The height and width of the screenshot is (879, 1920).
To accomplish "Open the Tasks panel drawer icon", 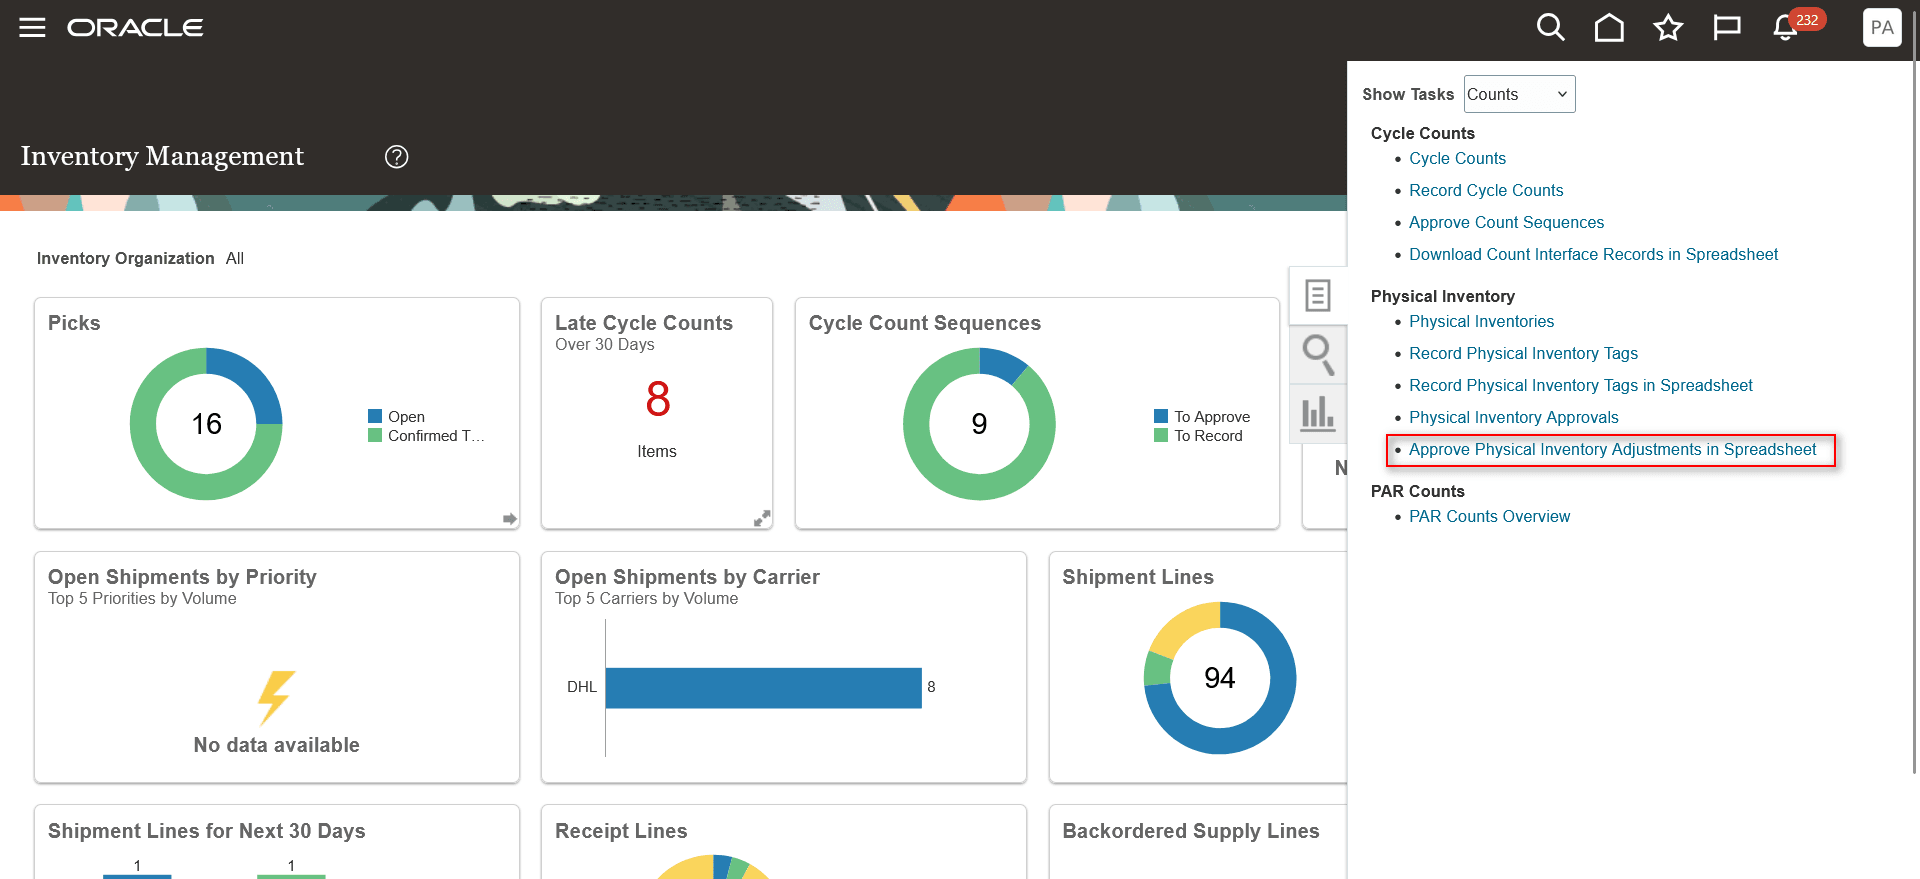I will 1318,295.
